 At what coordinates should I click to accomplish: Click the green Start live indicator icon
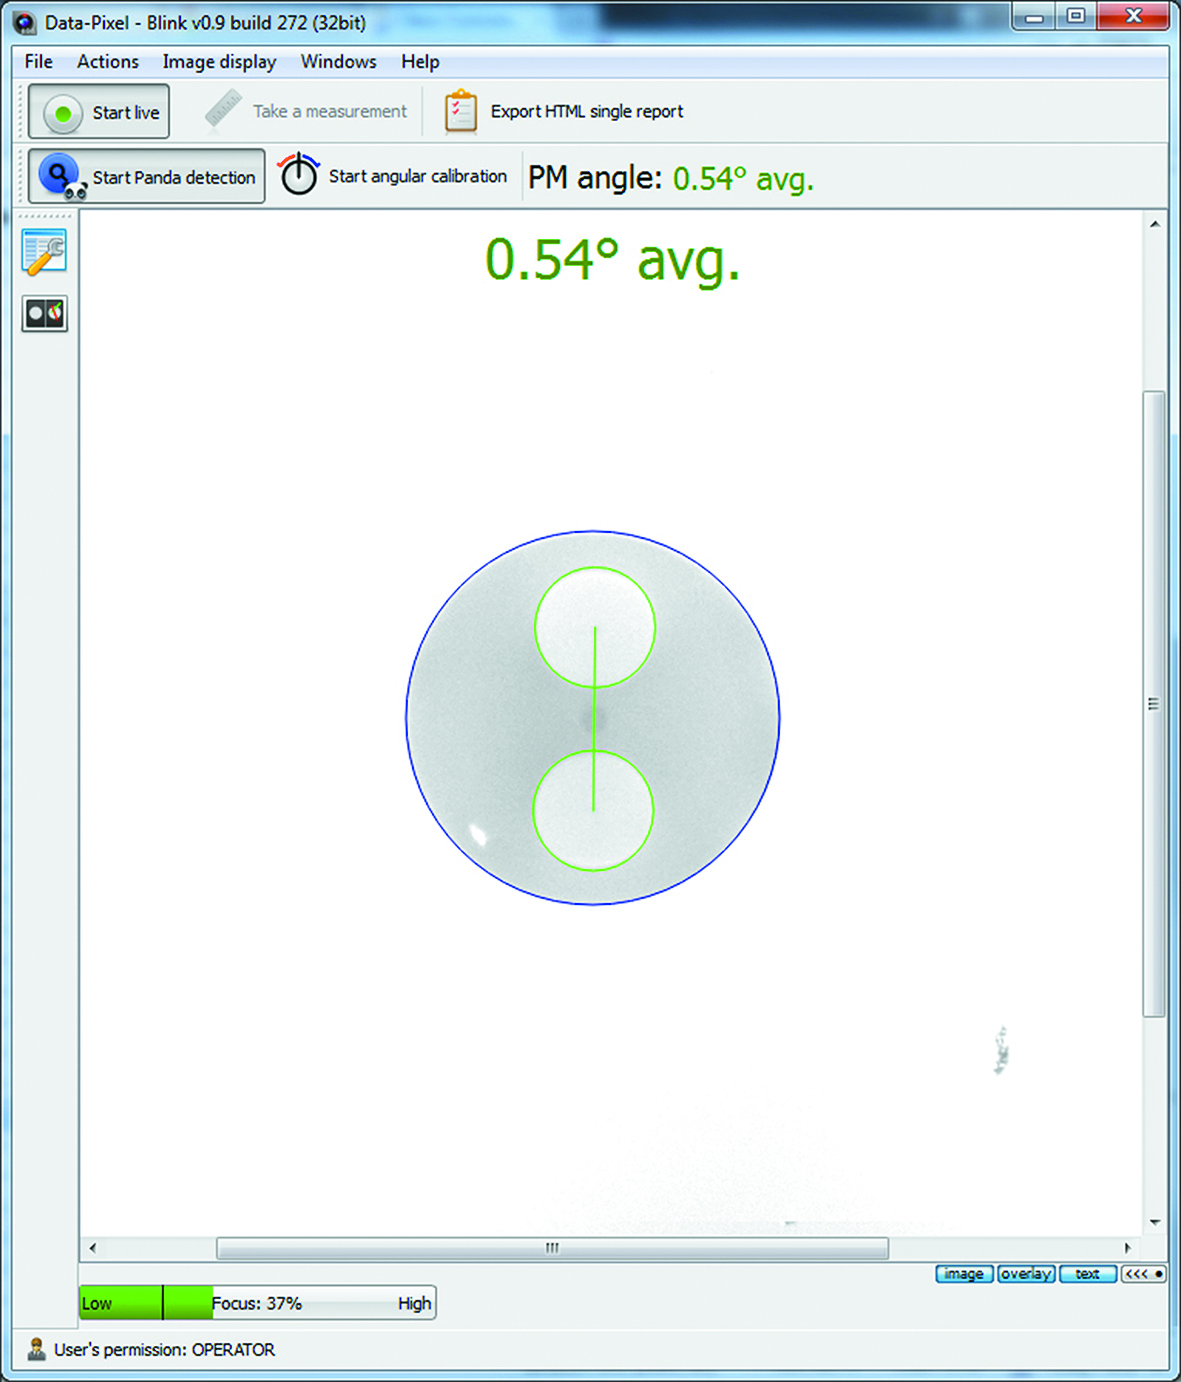(x=62, y=113)
